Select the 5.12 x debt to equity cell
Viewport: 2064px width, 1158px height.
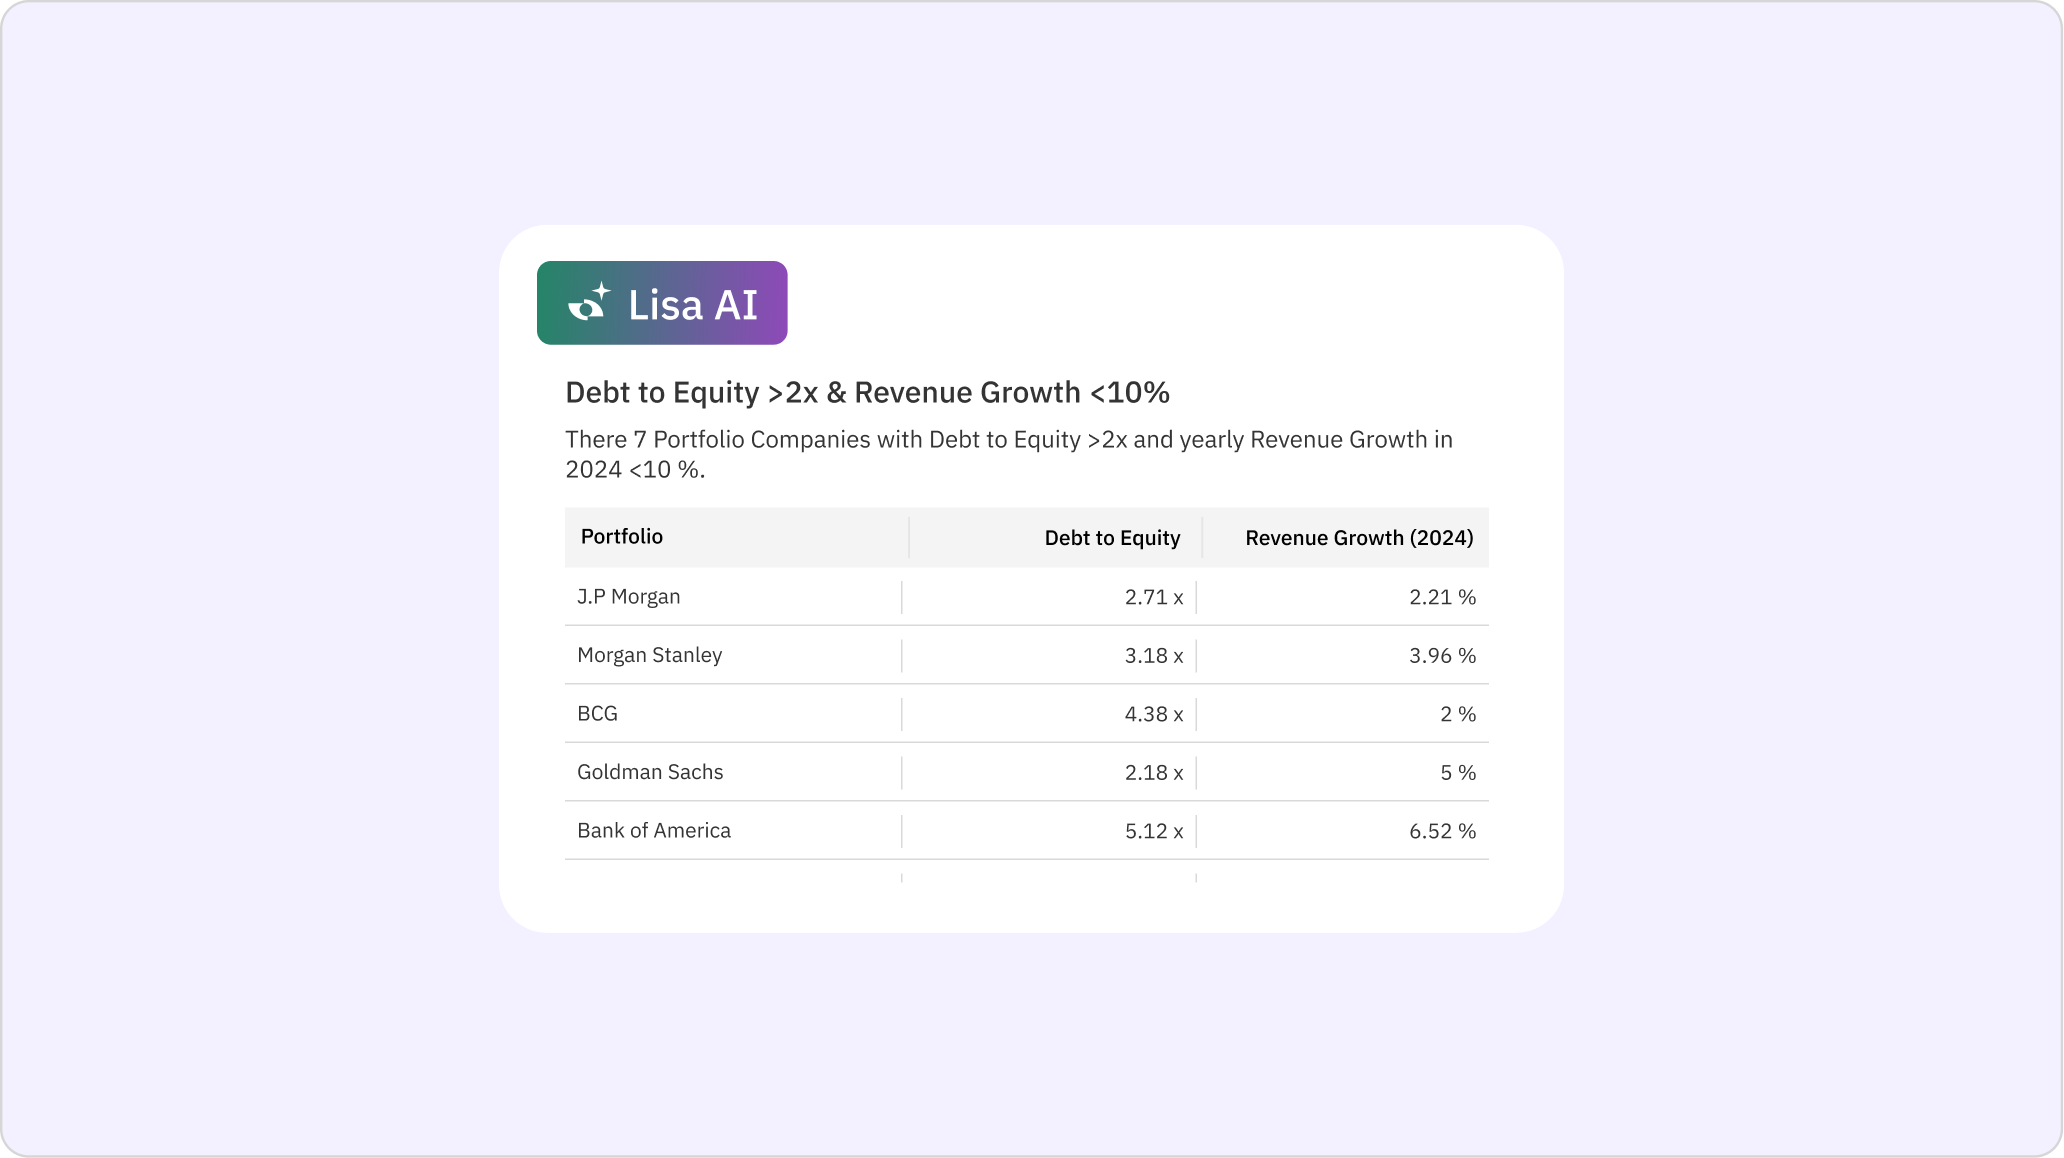(1153, 831)
